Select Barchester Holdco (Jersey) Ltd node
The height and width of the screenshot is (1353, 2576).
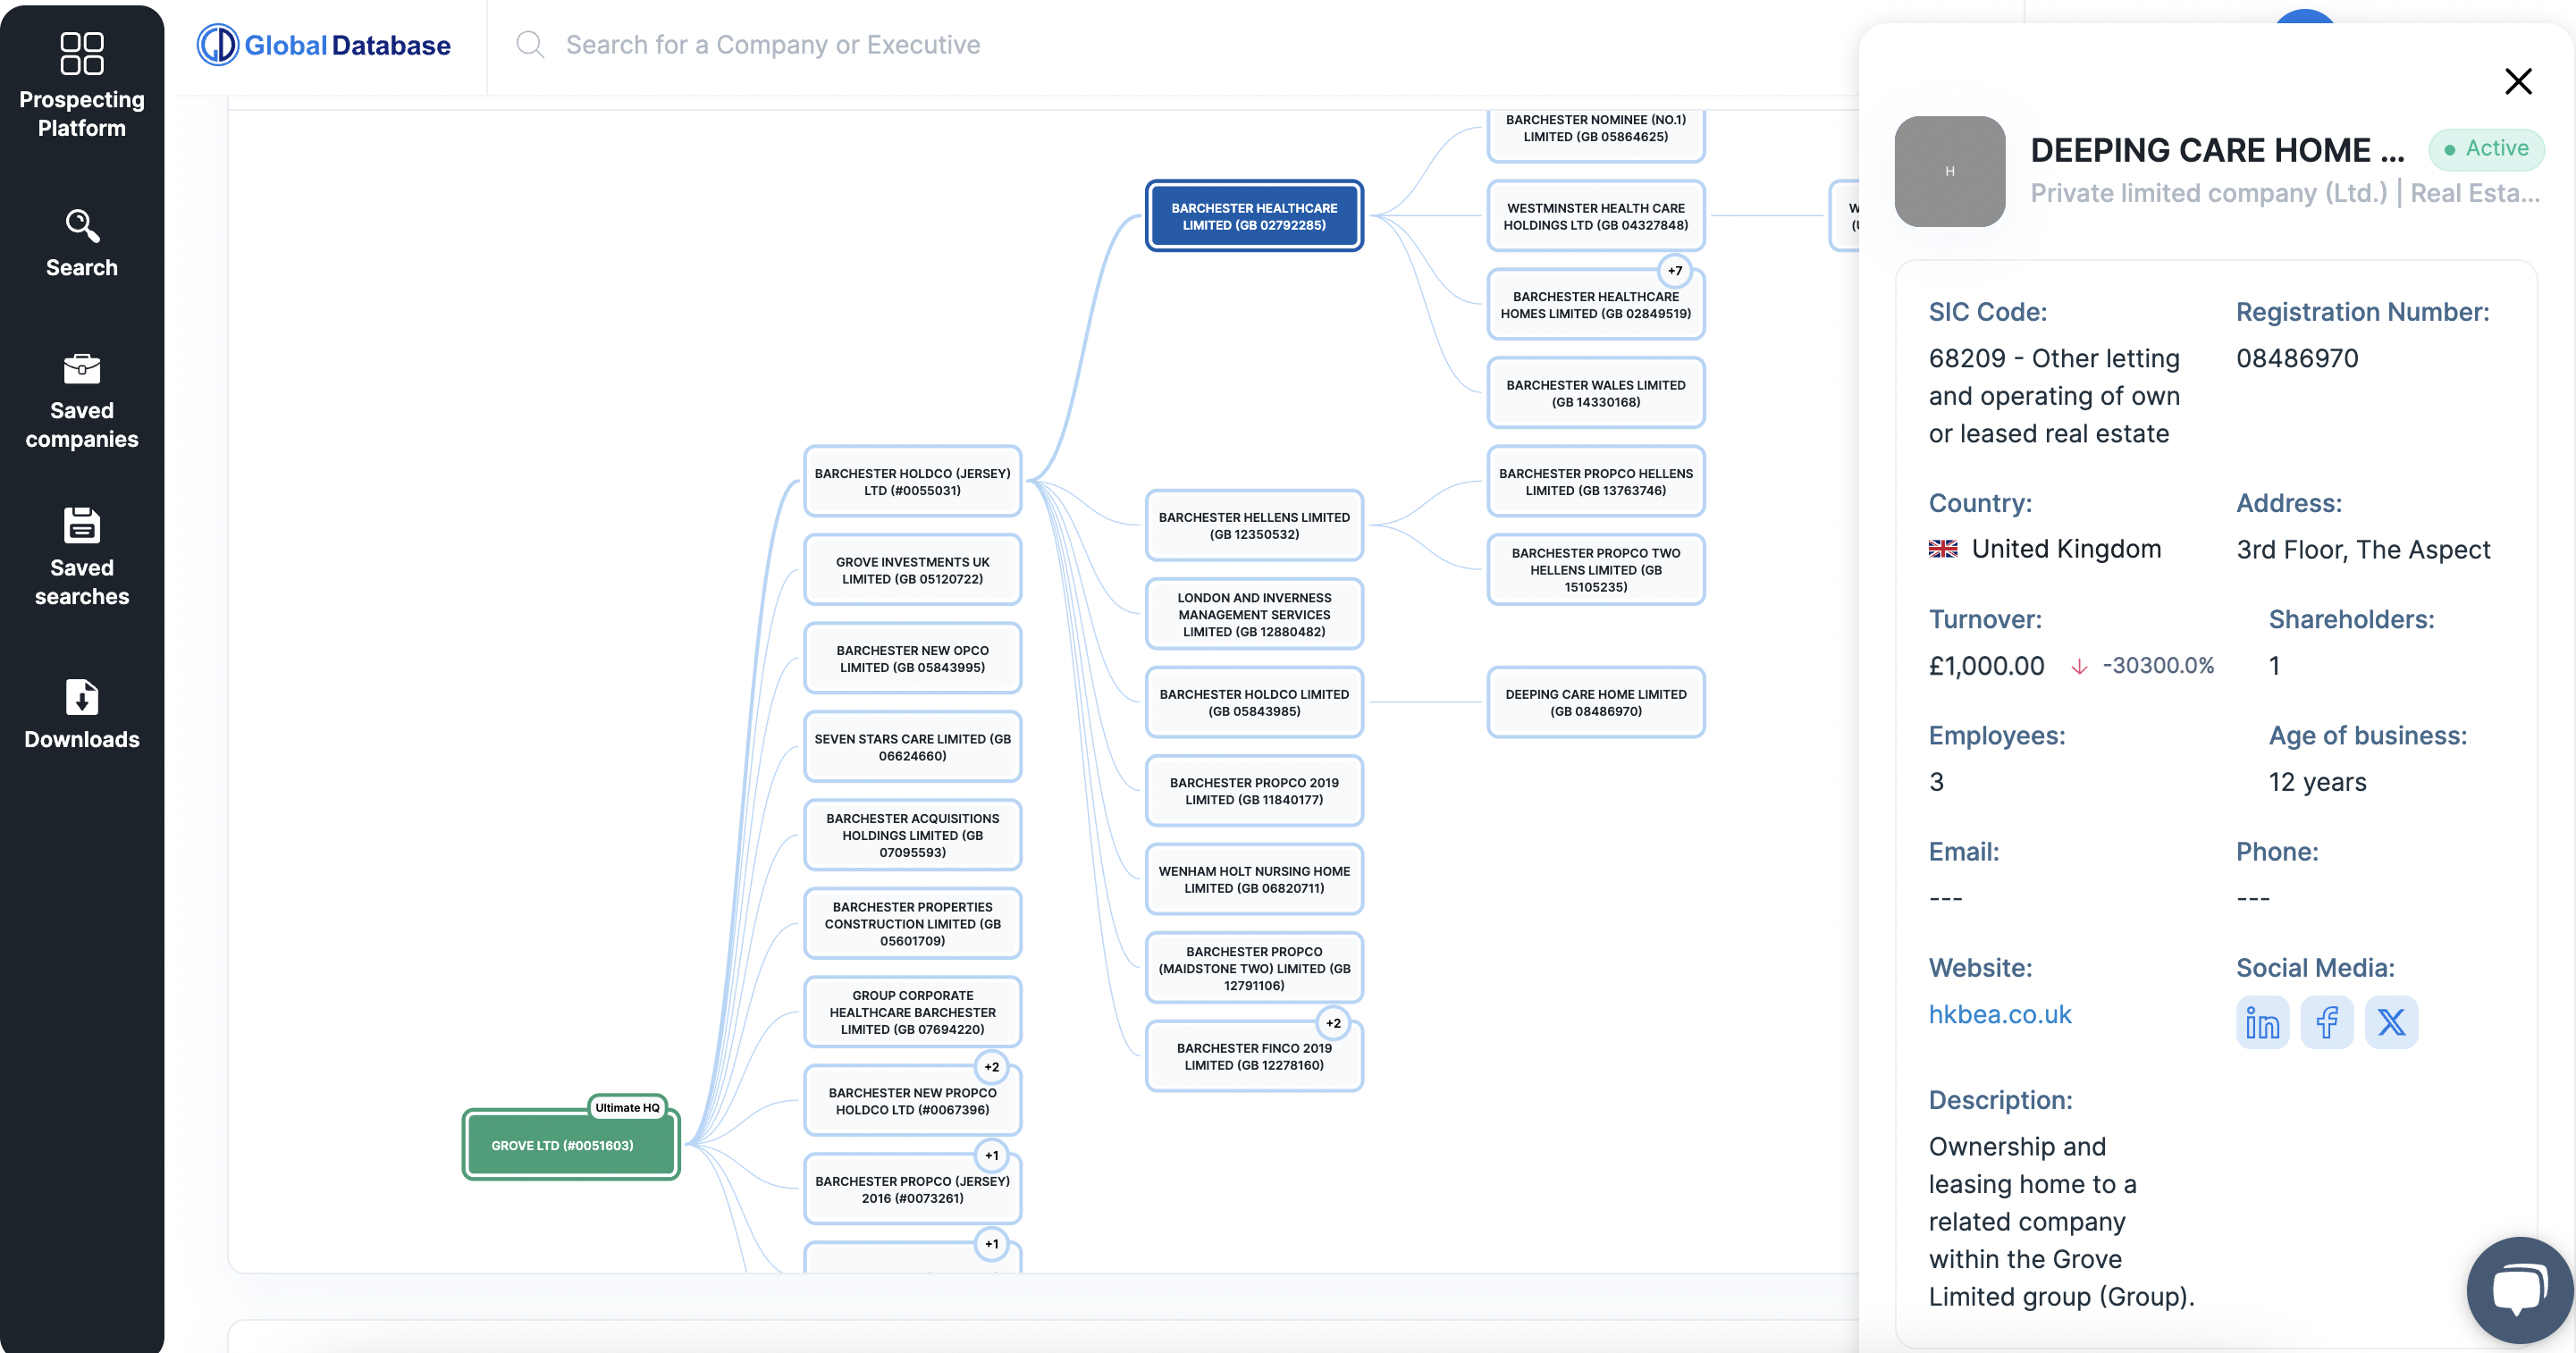[x=912, y=481]
